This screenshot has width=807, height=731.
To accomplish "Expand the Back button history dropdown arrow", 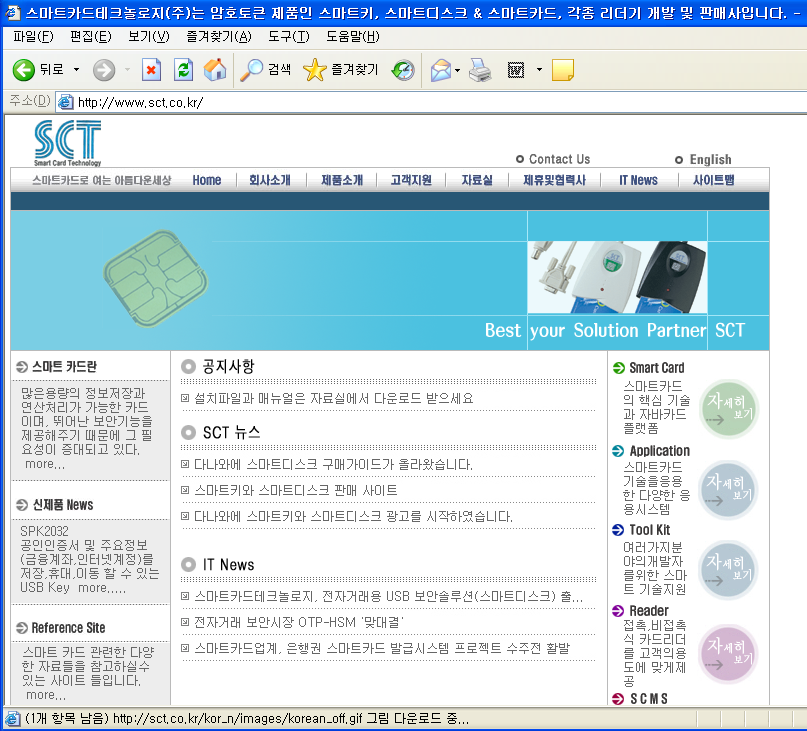I will click(x=76, y=69).
